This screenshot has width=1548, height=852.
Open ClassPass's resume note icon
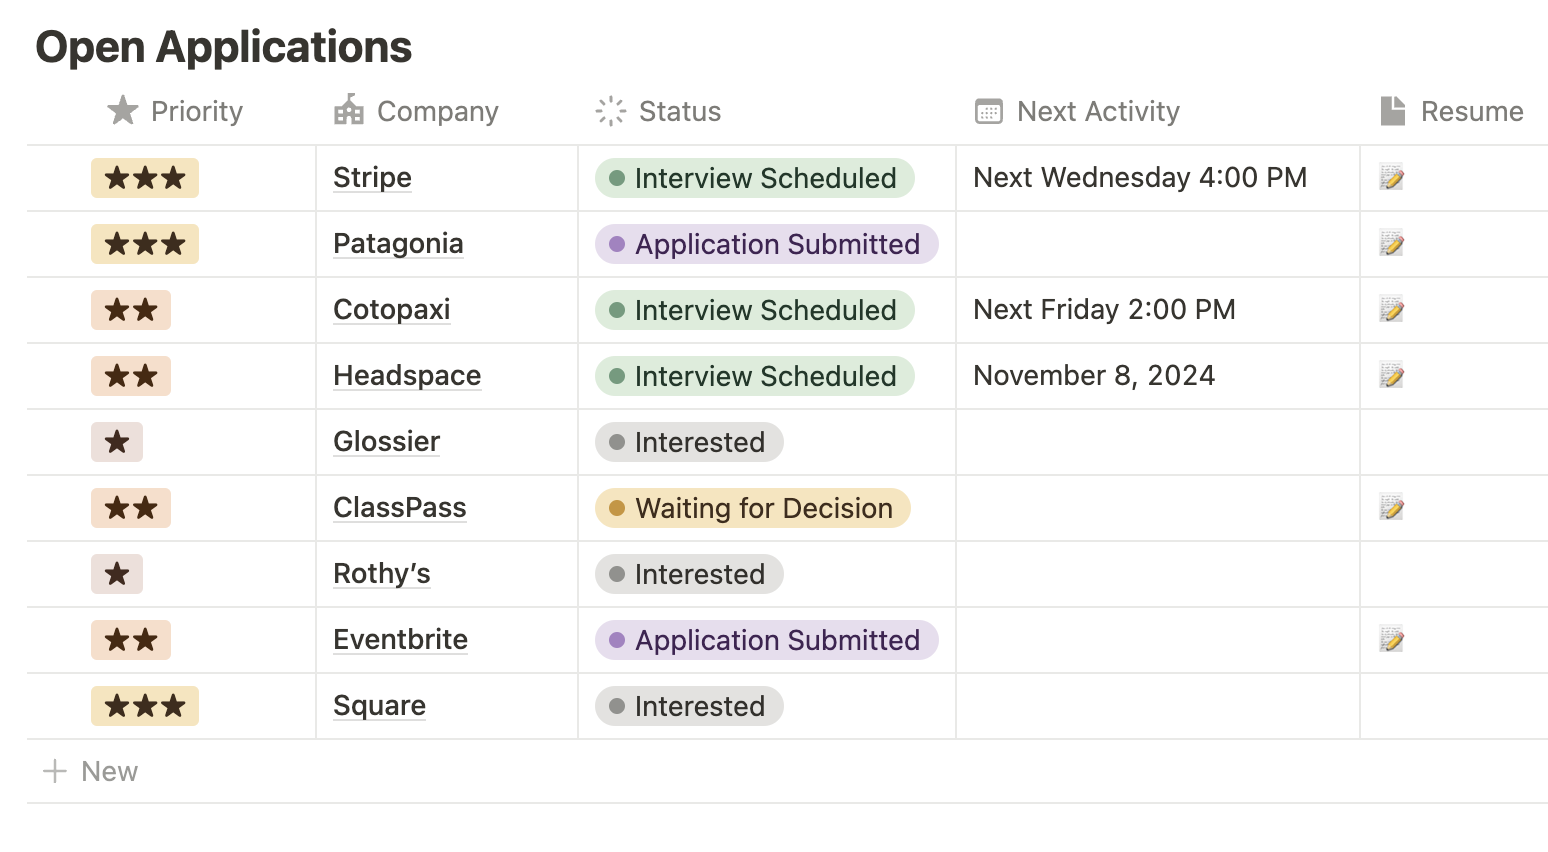point(1391,508)
